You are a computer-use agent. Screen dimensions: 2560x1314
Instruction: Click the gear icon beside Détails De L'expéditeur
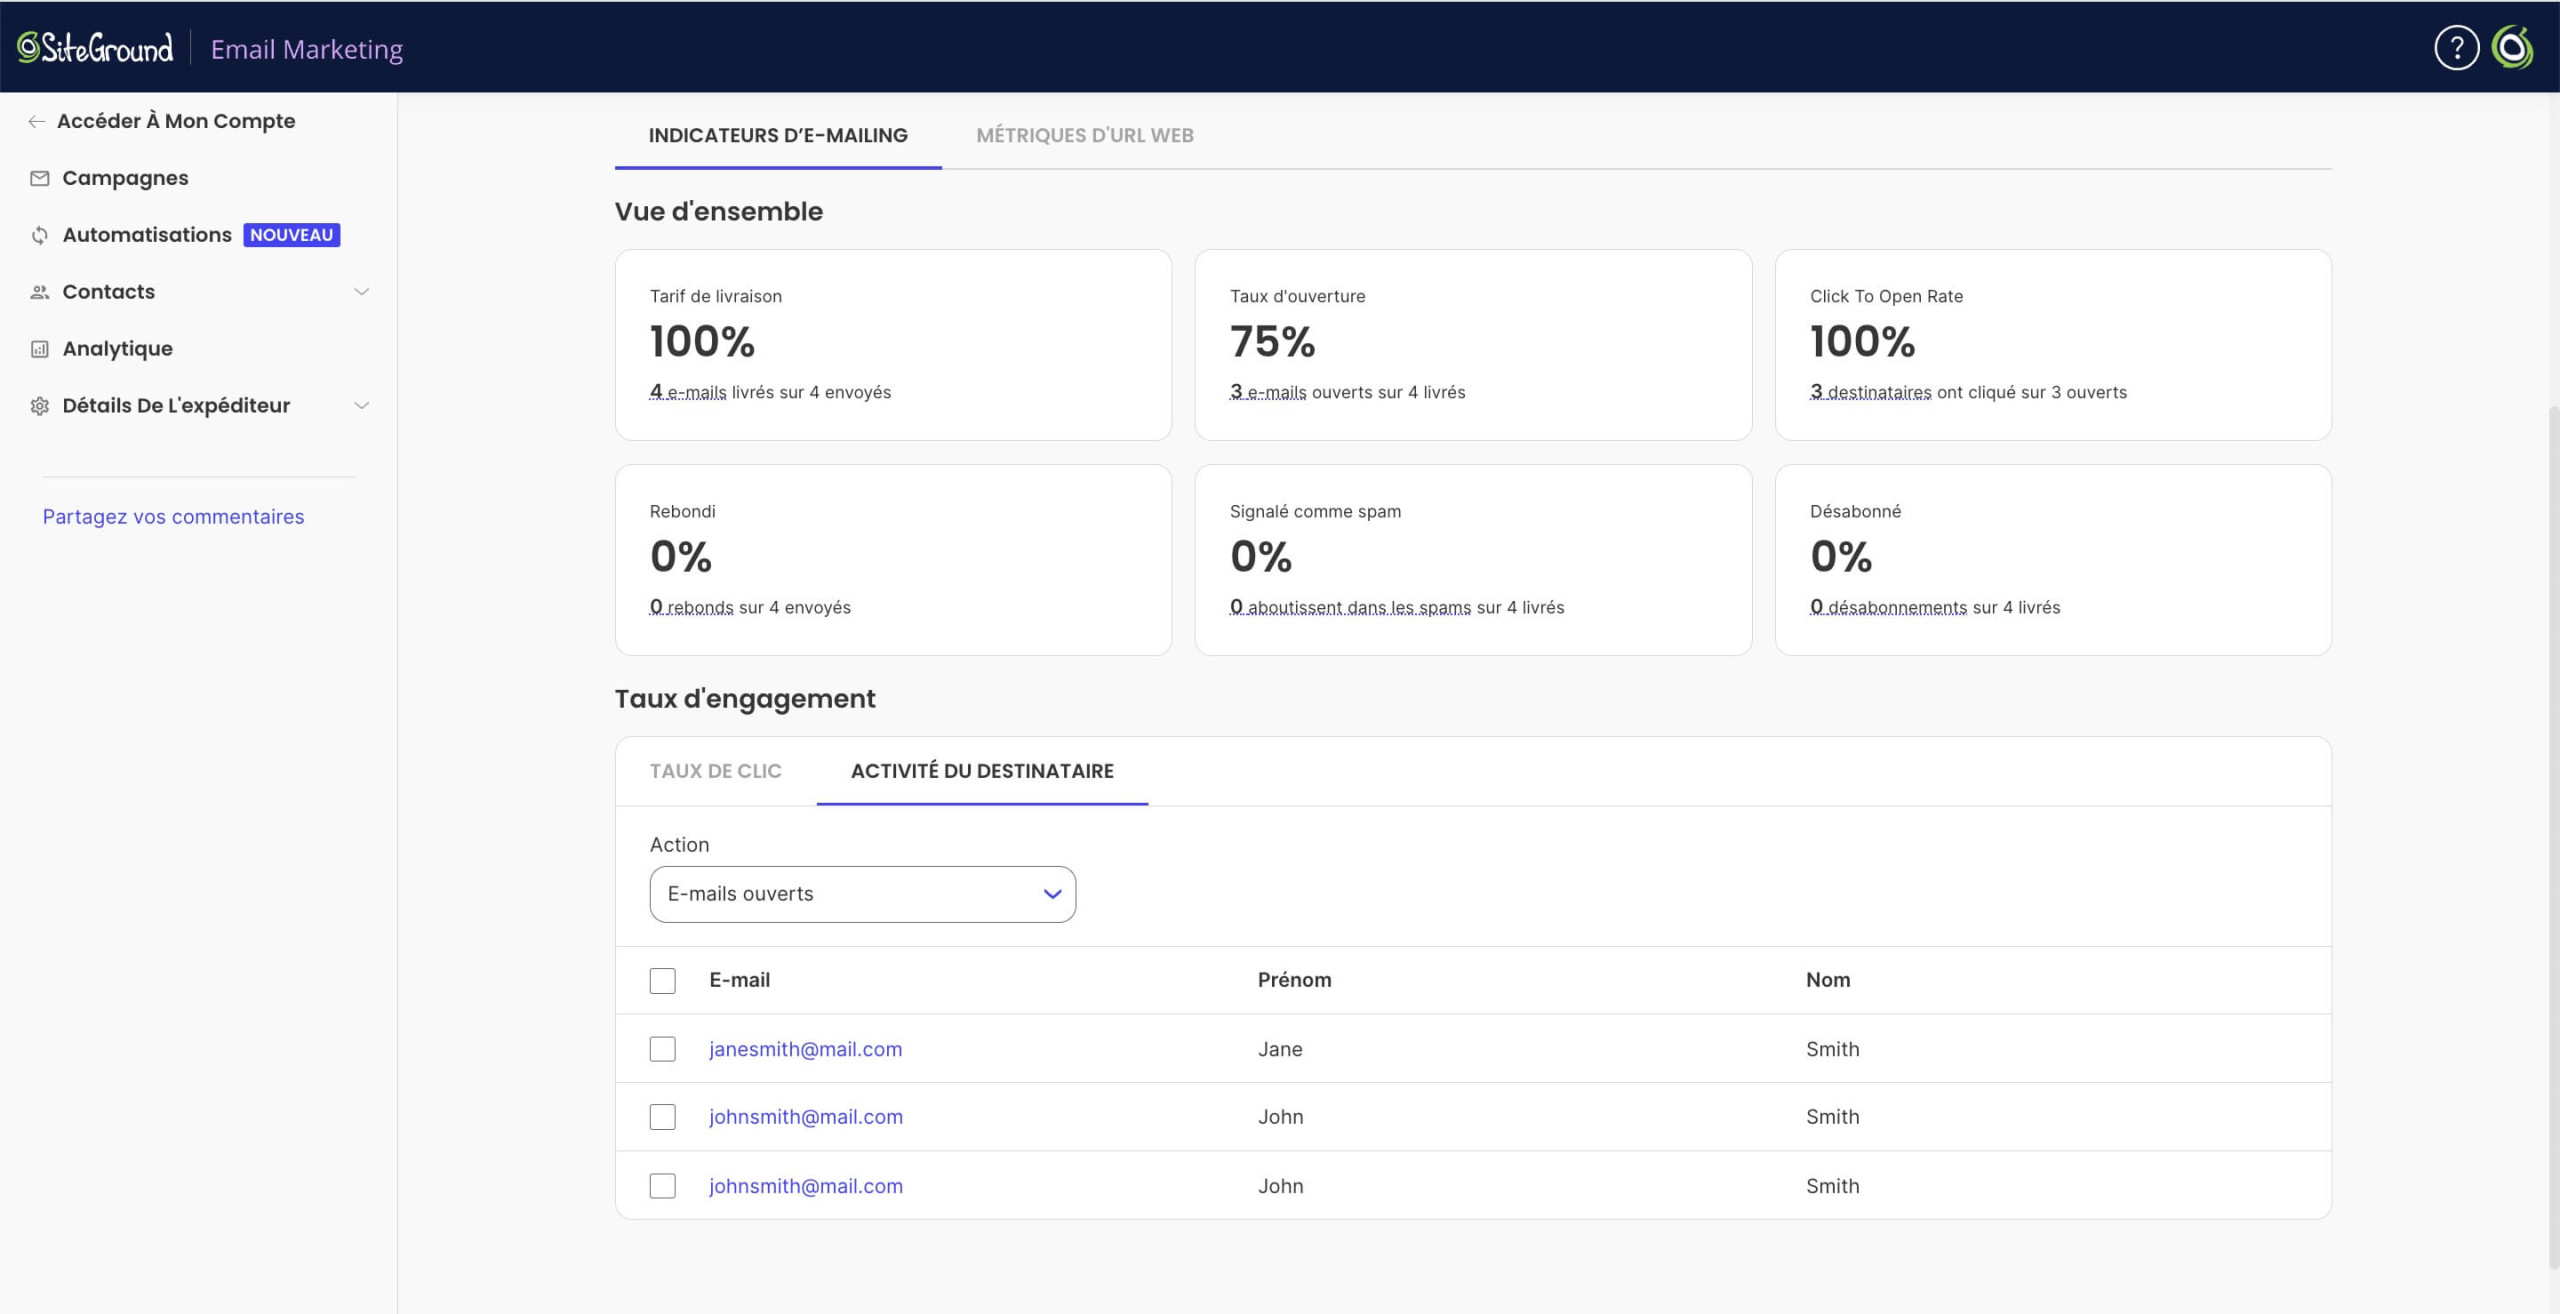(40, 406)
